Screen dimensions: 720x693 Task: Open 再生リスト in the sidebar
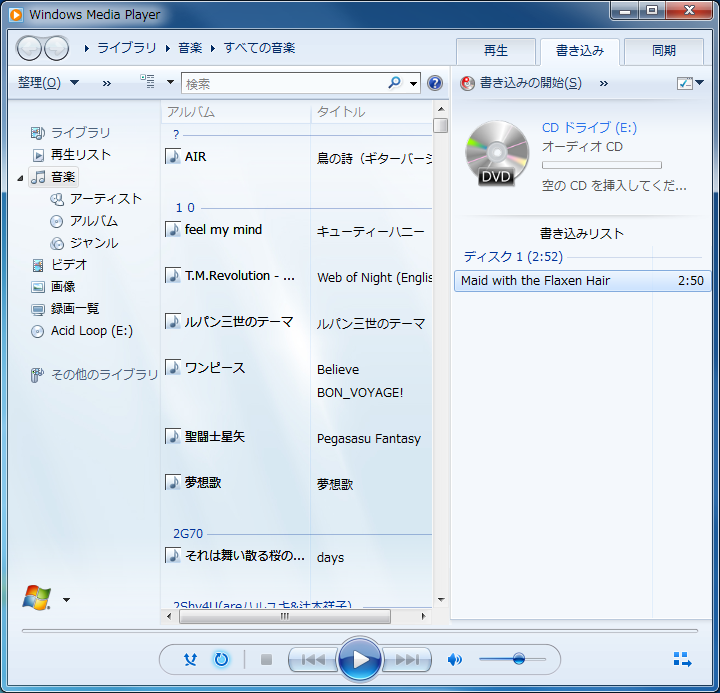[80, 155]
